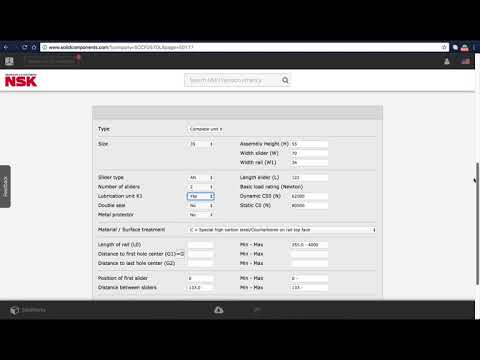
Task: Click the Length of rail (L0) field
Action: coord(200,245)
